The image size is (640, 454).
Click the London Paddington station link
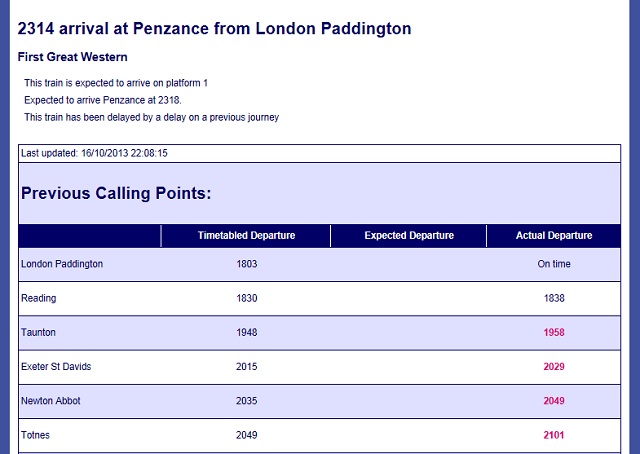click(x=62, y=264)
